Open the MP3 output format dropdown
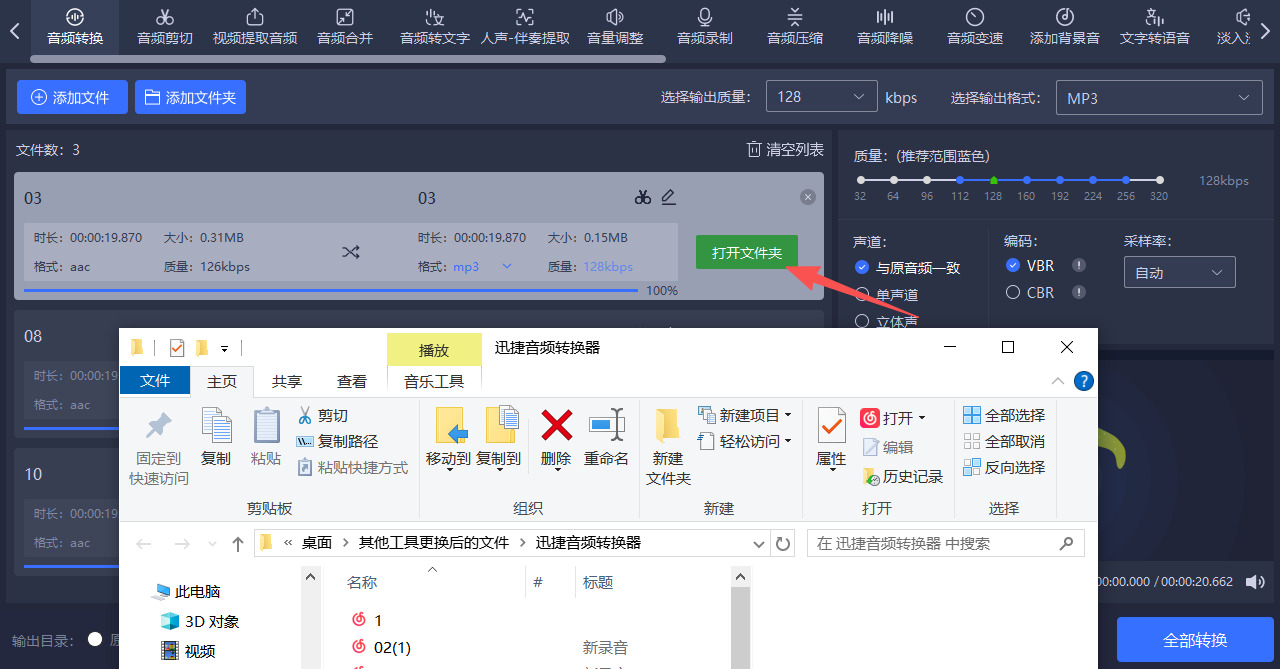 coord(1158,98)
